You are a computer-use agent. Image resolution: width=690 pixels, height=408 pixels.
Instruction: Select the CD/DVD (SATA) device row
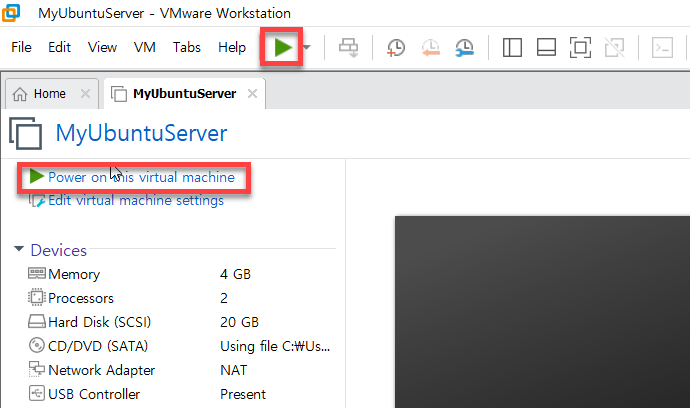click(180, 346)
